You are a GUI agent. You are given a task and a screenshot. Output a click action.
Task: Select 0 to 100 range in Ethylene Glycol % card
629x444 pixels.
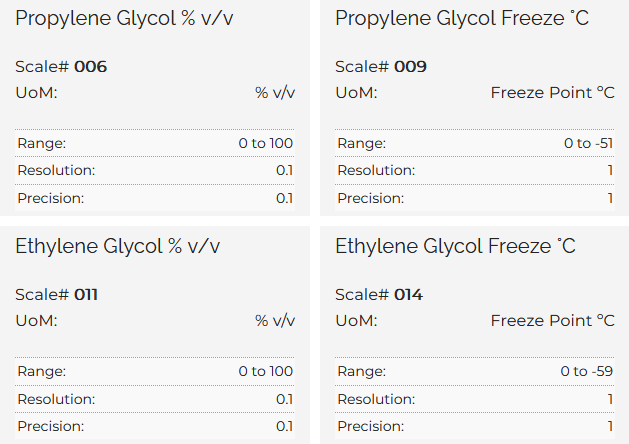click(265, 371)
